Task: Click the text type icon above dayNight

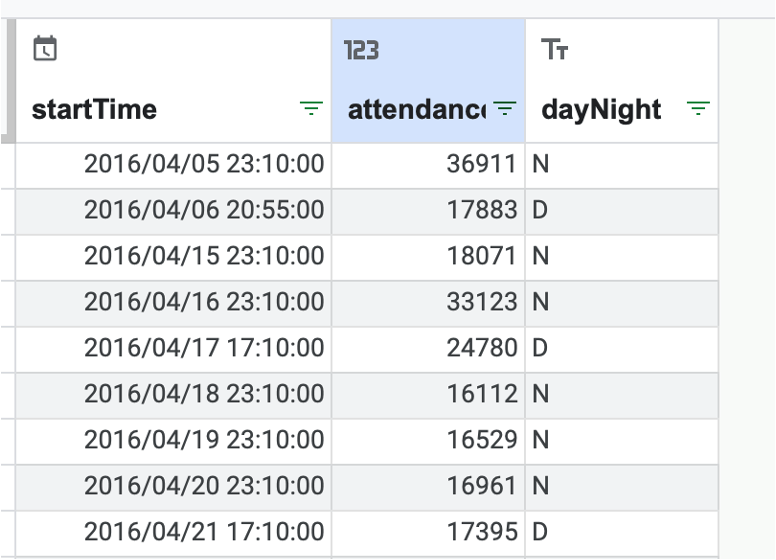Action: coord(554,49)
